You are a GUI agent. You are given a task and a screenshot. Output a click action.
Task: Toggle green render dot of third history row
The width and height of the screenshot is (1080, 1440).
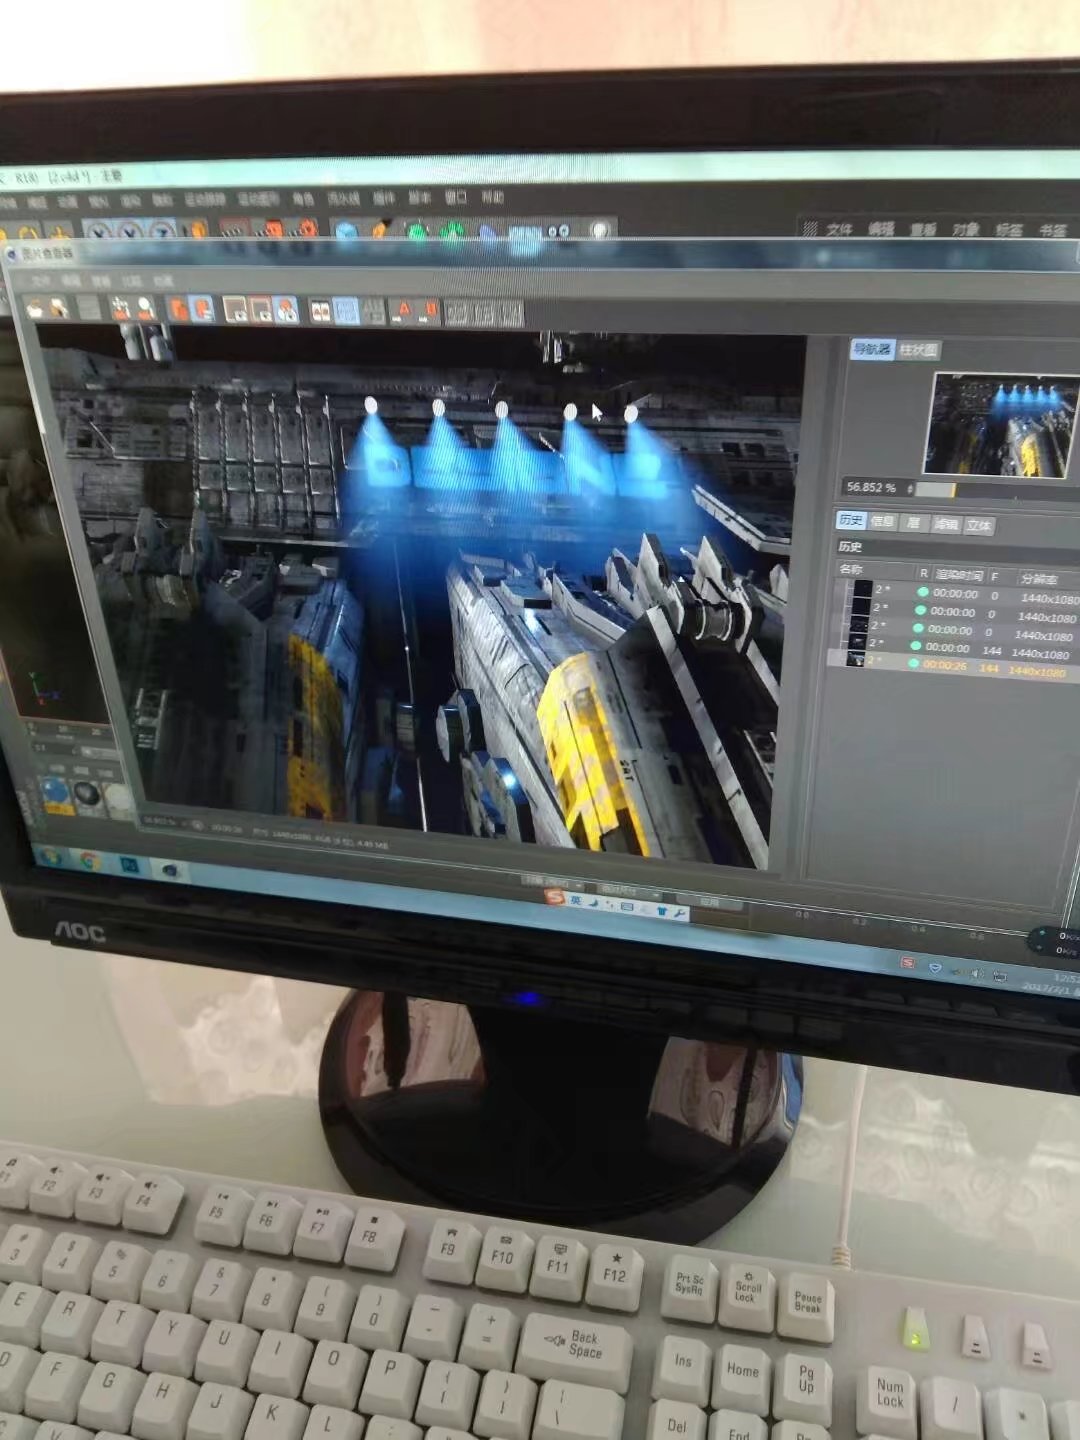[x=918, y=628]
